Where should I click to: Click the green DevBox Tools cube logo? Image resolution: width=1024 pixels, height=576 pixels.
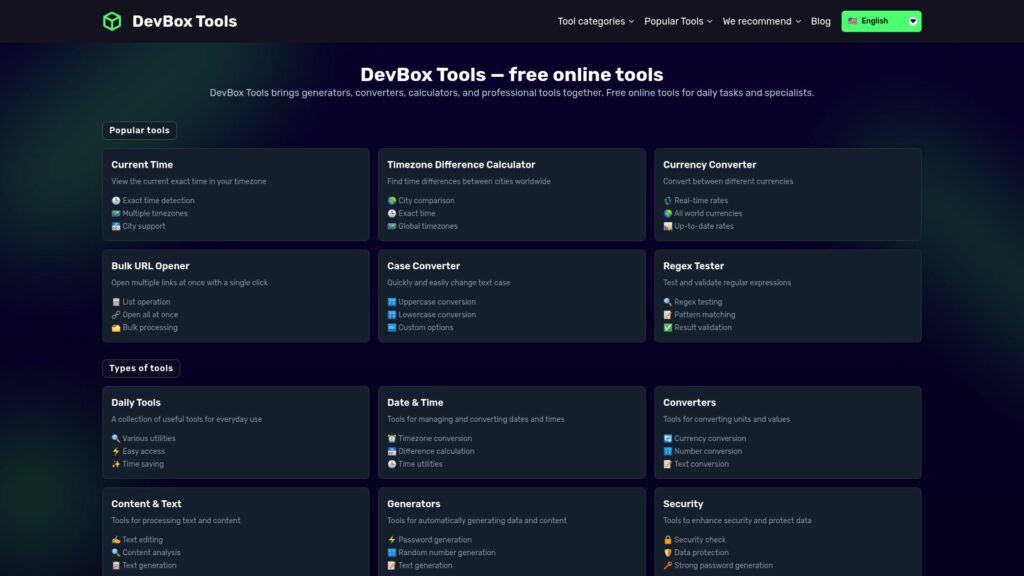tap(110, 20)
